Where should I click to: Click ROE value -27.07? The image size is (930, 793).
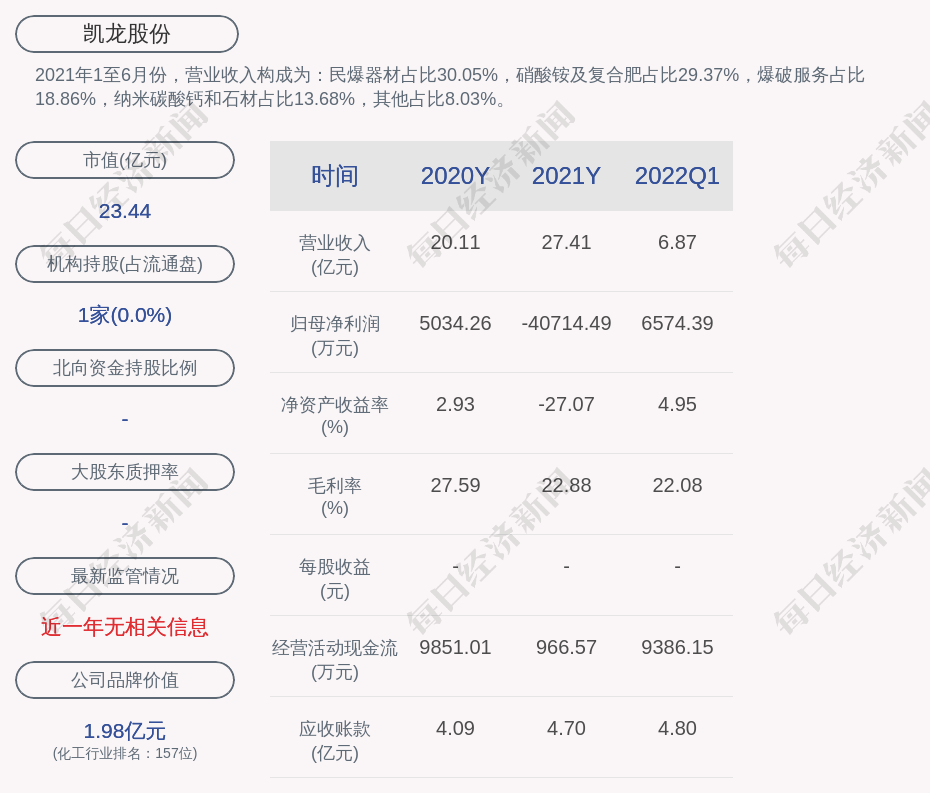566,405
